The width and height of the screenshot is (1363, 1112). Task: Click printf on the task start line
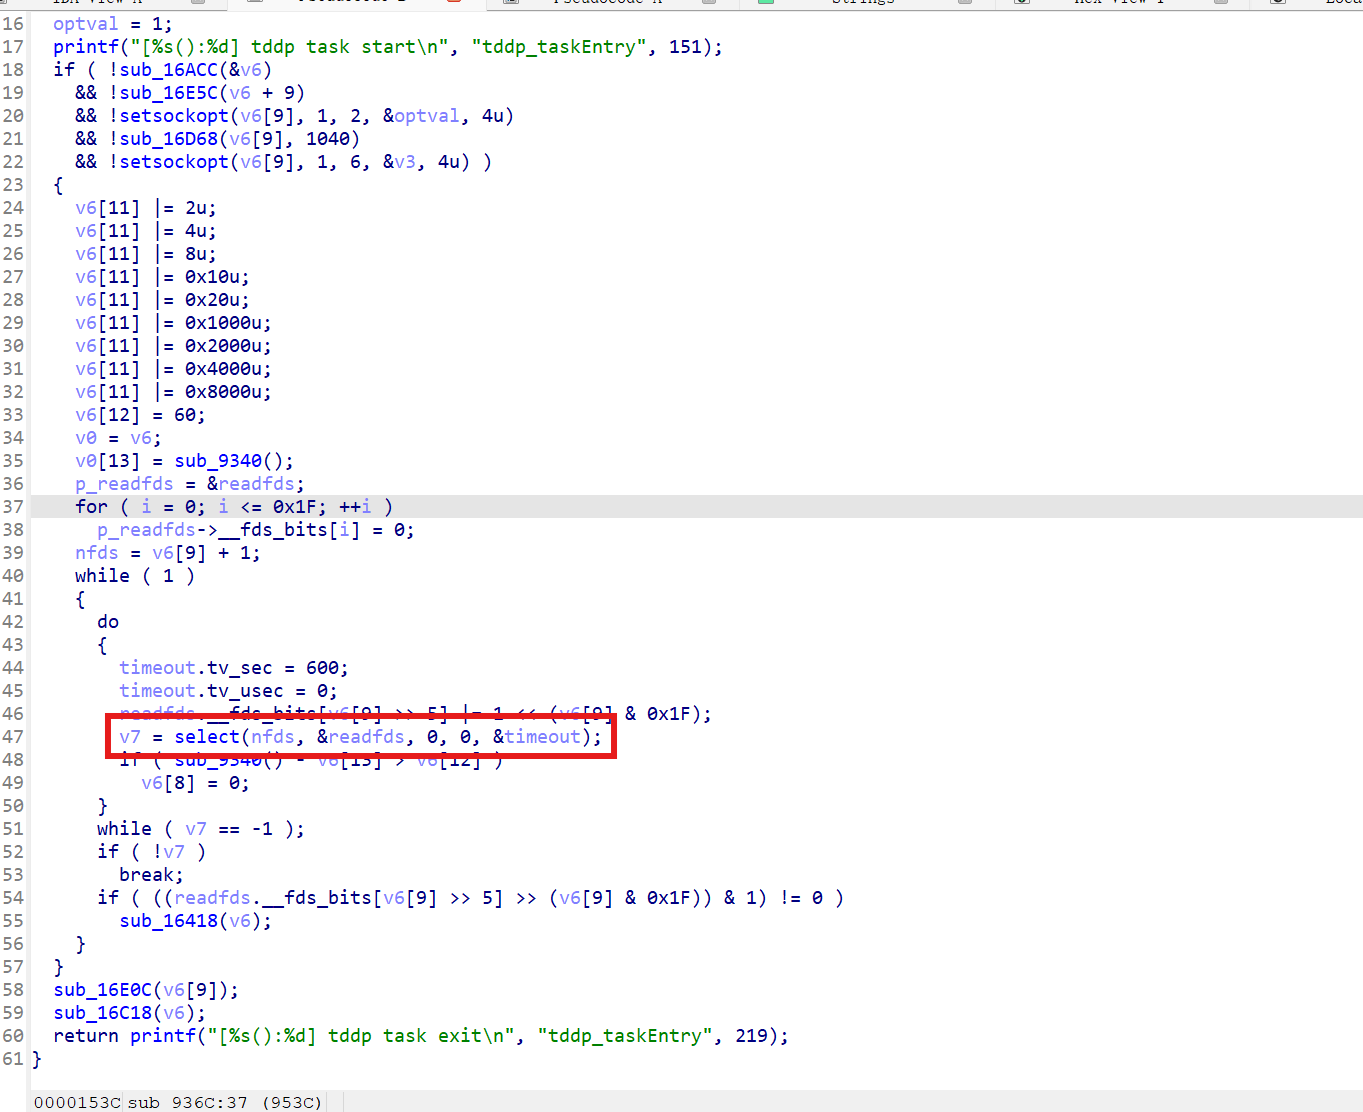[86, 47]
